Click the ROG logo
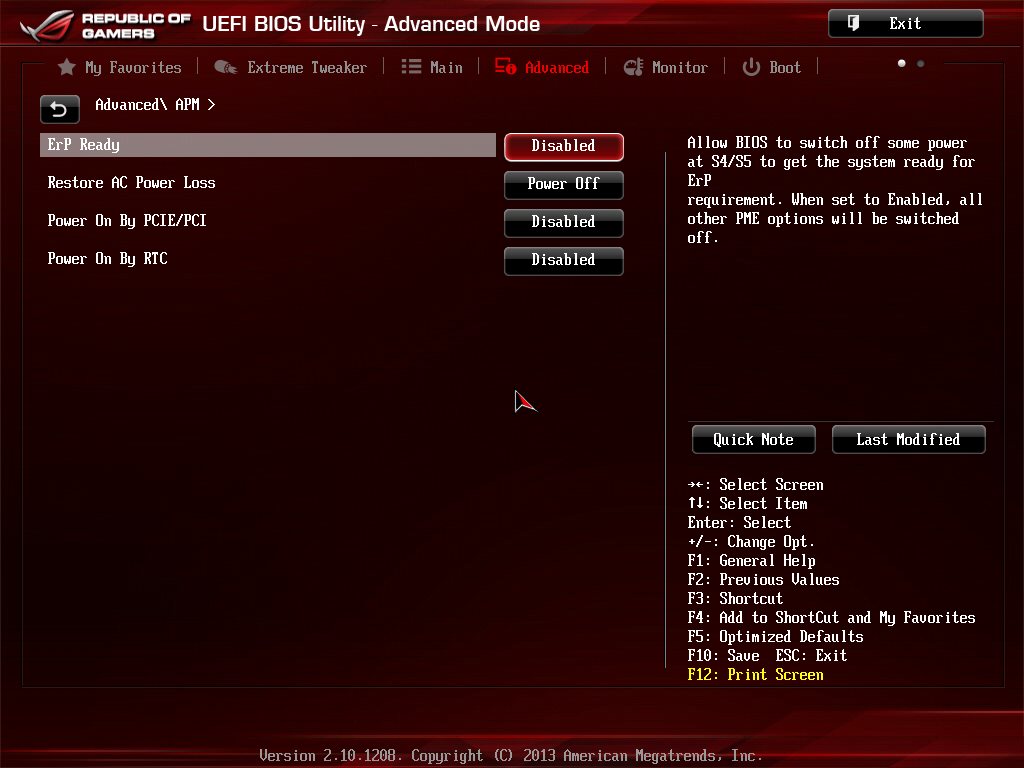The width and height of the screenshot is (1024, 768). (x=47, y=25)
